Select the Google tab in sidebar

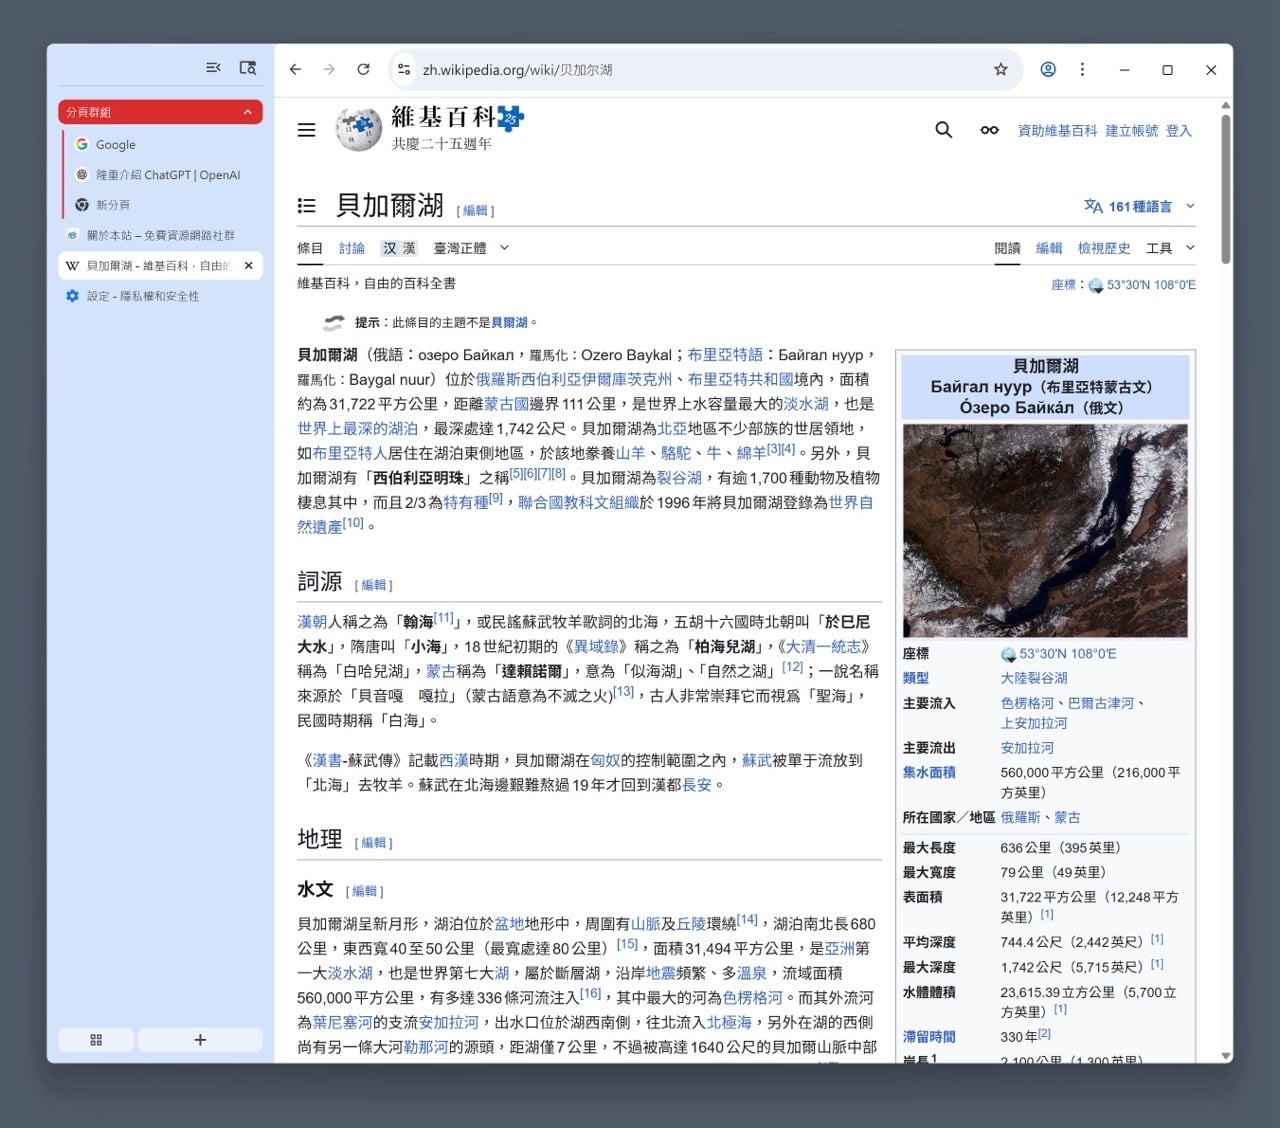[x=116, y=145]
